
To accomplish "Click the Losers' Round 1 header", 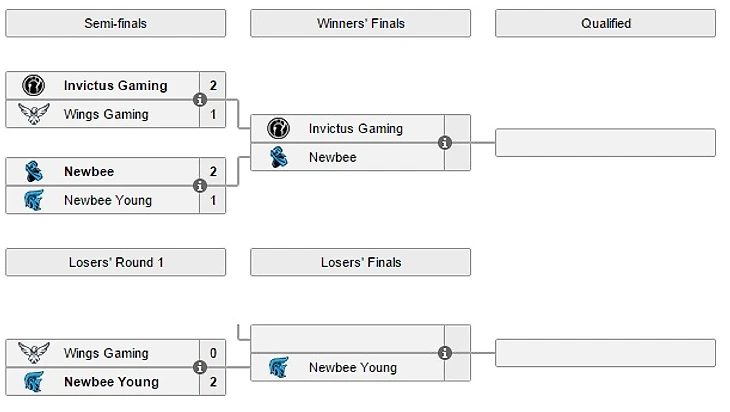I will click(115, 262).
